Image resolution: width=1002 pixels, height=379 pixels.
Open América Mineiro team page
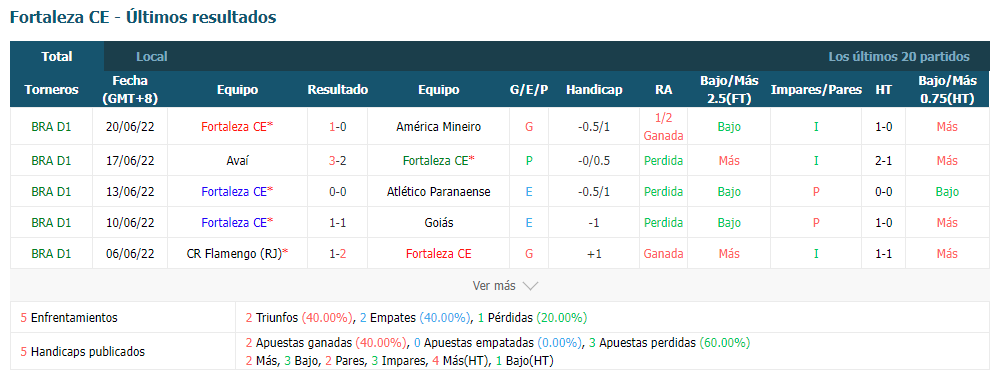pos(438,127)
